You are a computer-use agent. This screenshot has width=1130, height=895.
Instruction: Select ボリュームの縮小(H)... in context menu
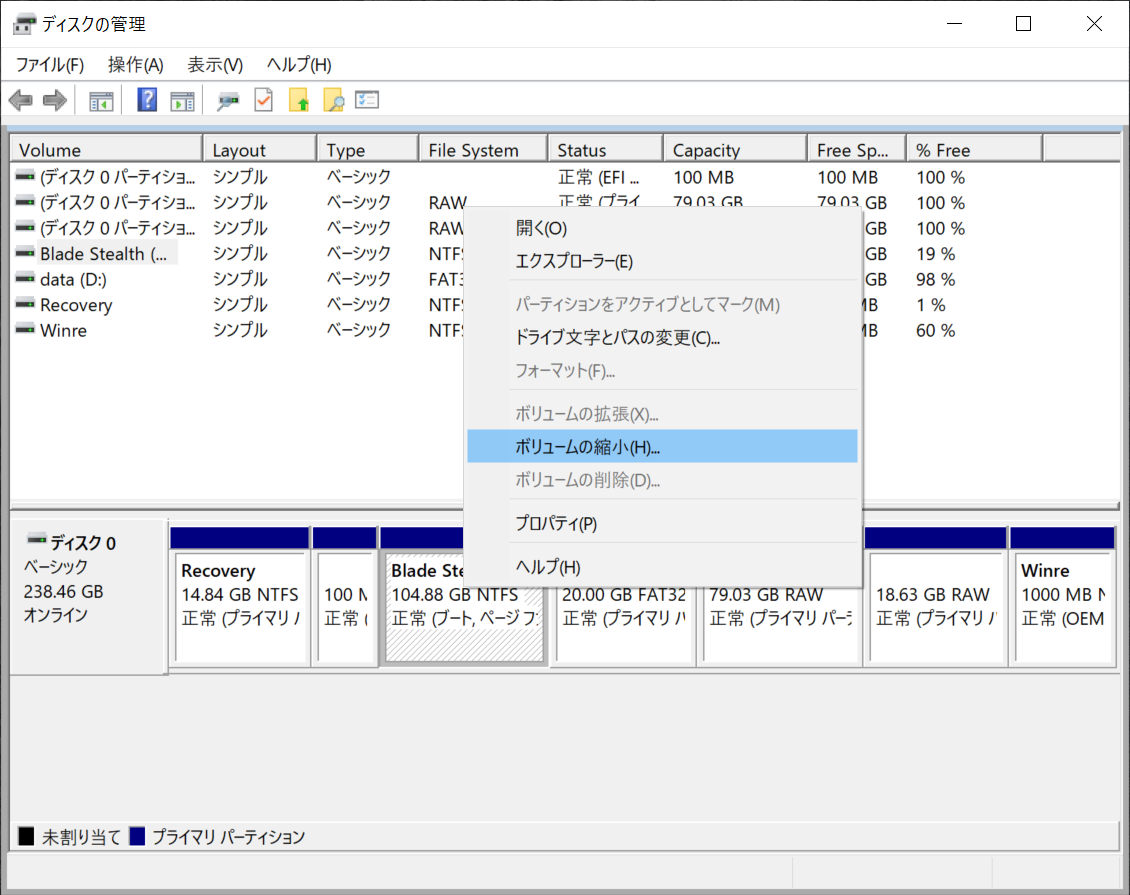(662, 447)
